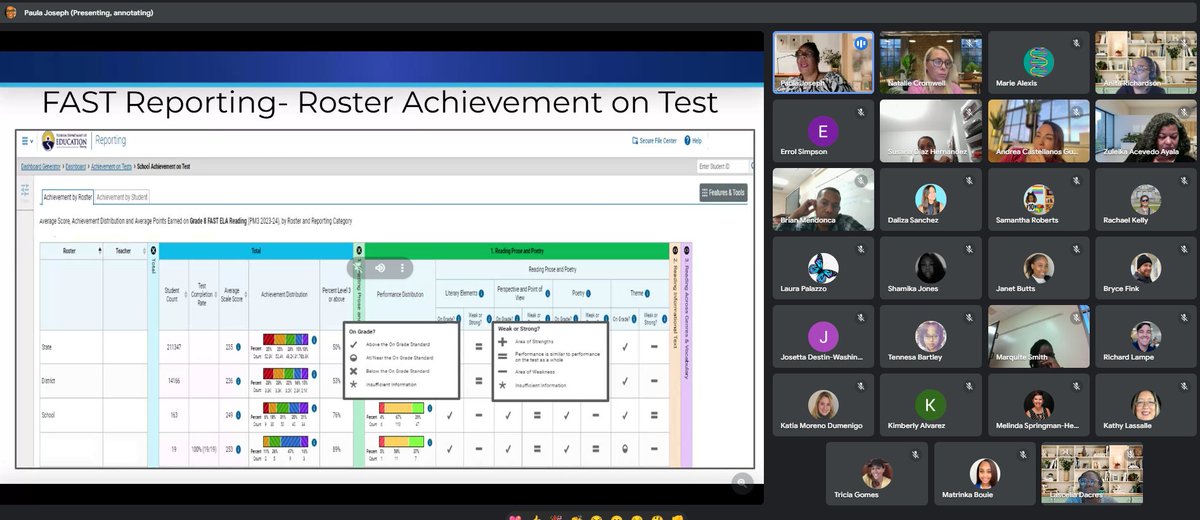Click the Enter Student ID search field
The height and width of the screenshot is (520, 1200).
coord(721,167)
